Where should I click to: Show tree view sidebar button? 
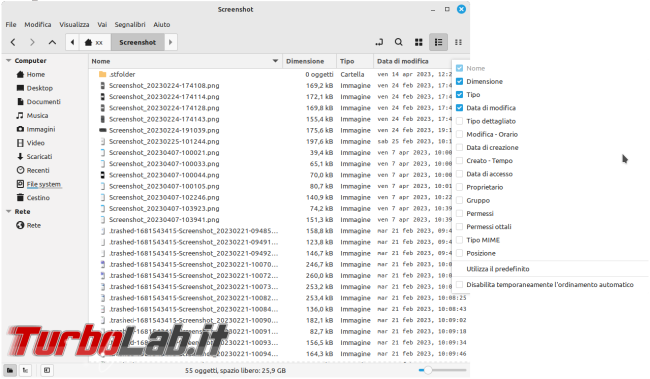[25, 370]
